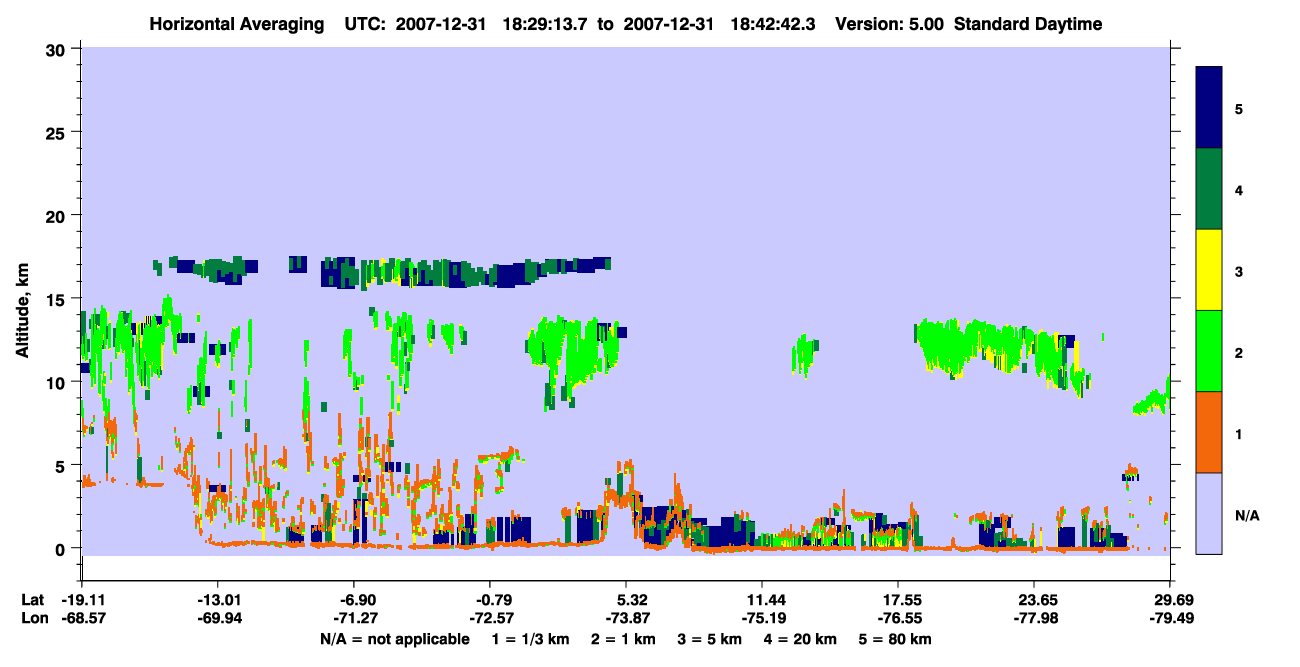Image resolution: width=1300 pixels, height=667 pixels.
Task: Click longitude value -68.57
Action: pyautogui.click(x=82, y=618)
